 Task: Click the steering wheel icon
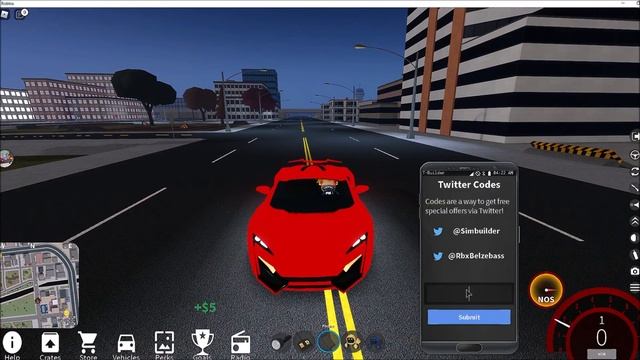coord(635,155)
